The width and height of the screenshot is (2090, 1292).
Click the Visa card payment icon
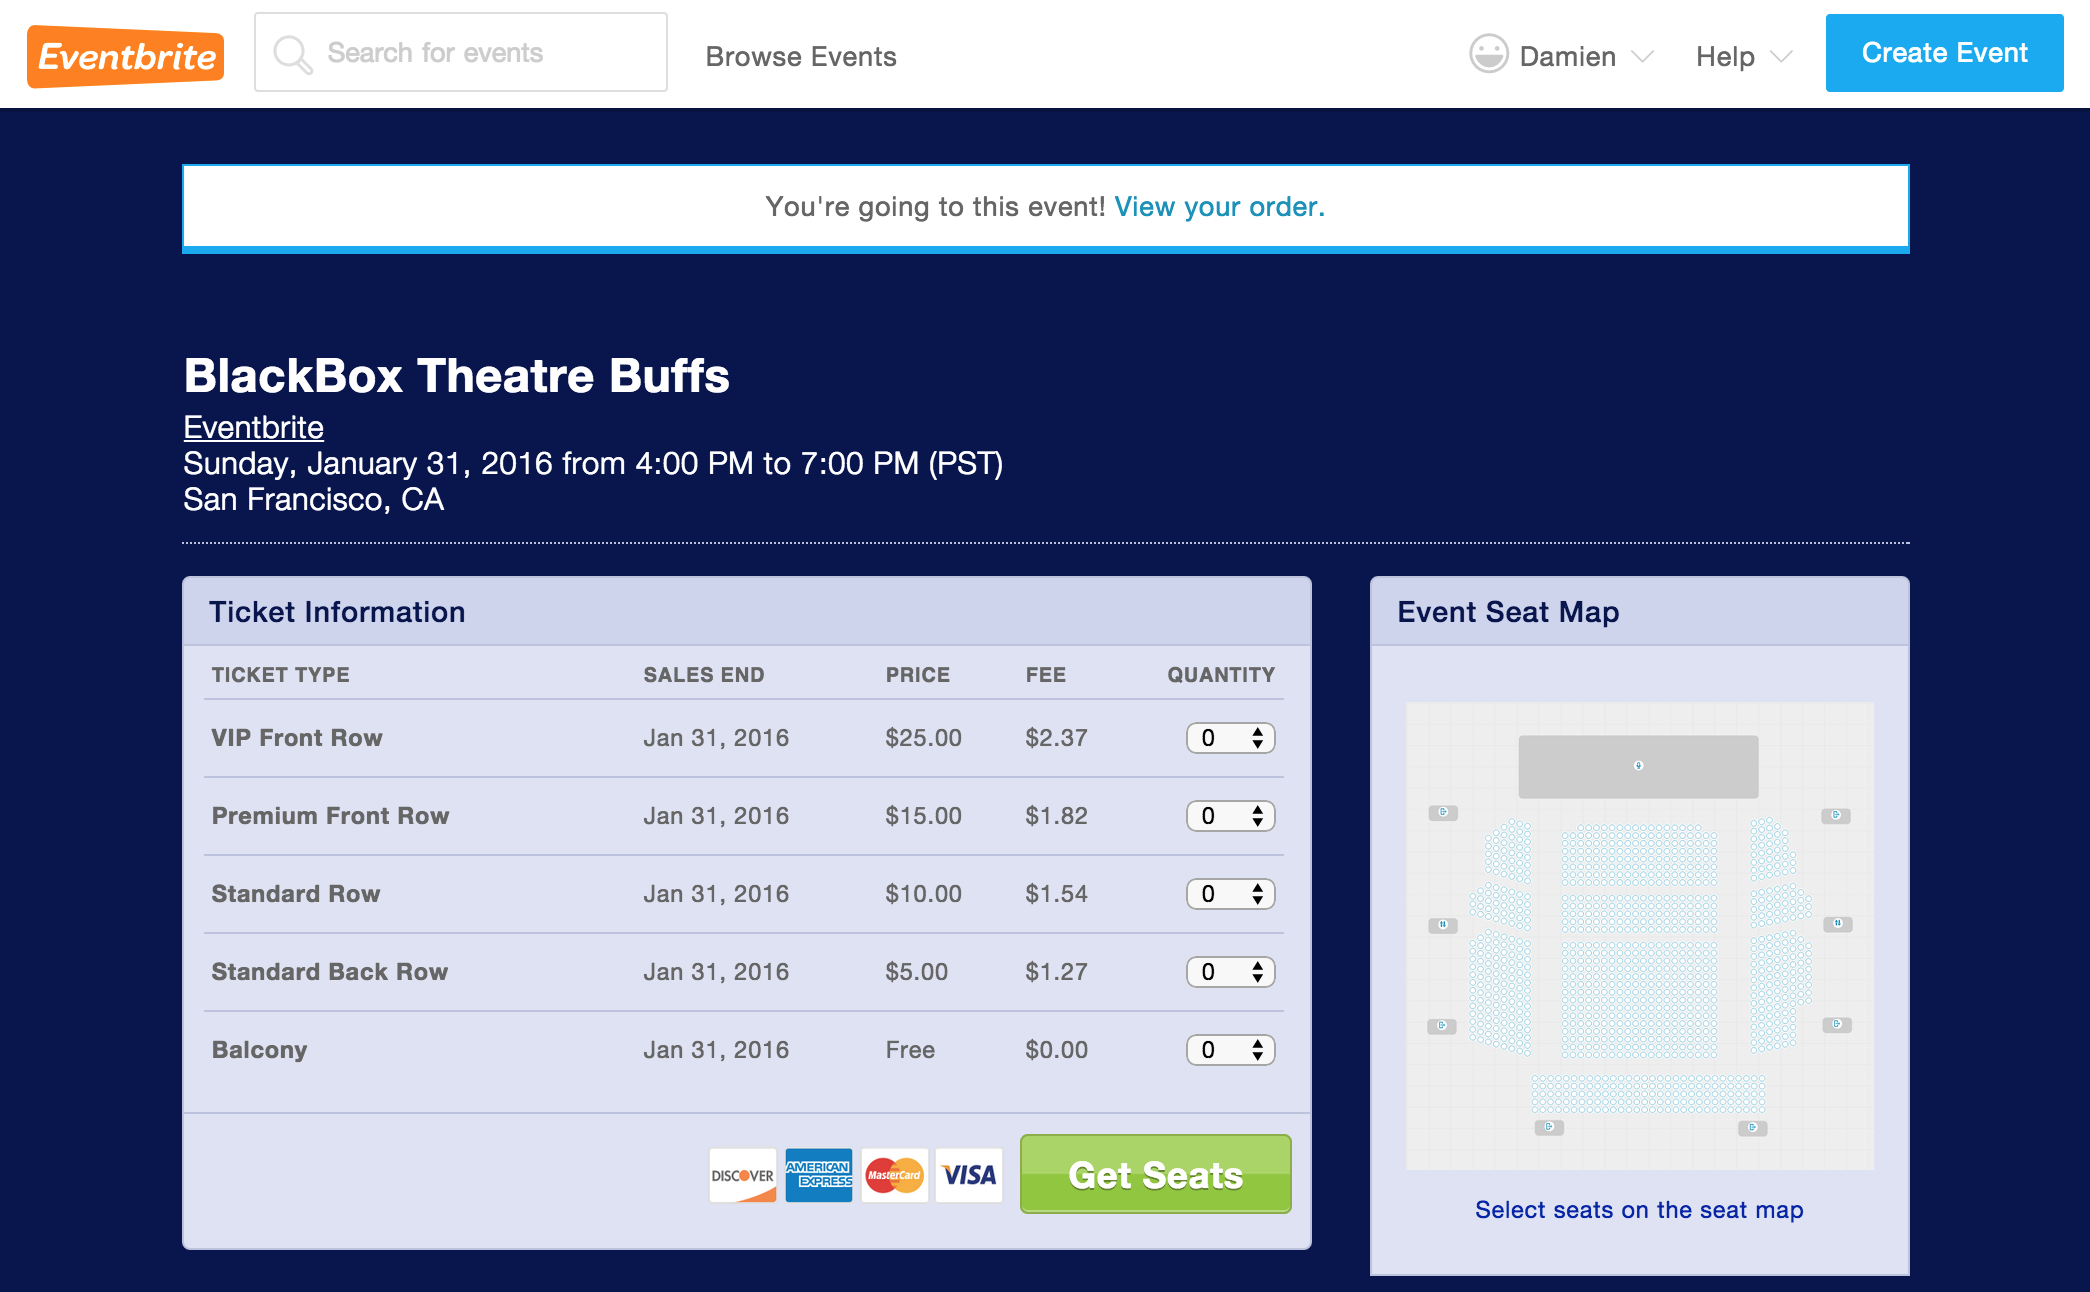point(967,1175)
